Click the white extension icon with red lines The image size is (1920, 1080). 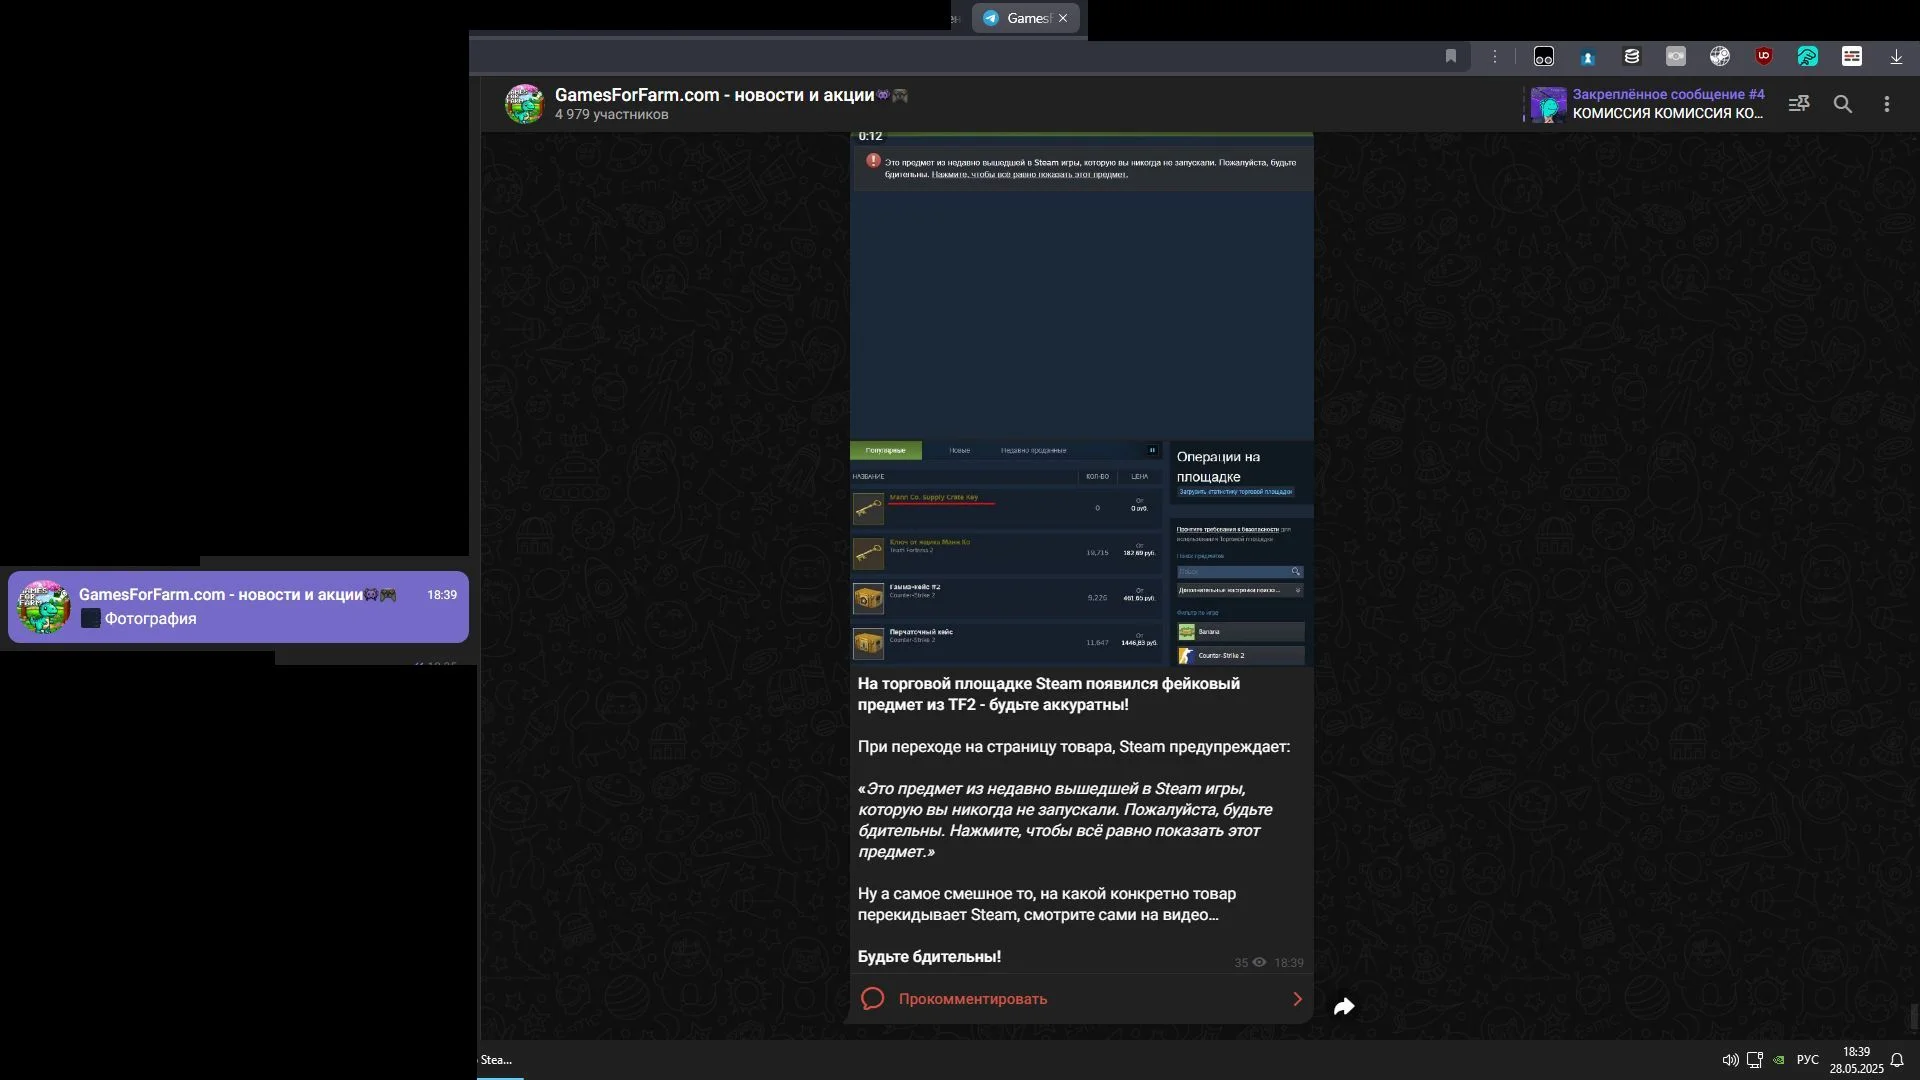(1852, 57)
